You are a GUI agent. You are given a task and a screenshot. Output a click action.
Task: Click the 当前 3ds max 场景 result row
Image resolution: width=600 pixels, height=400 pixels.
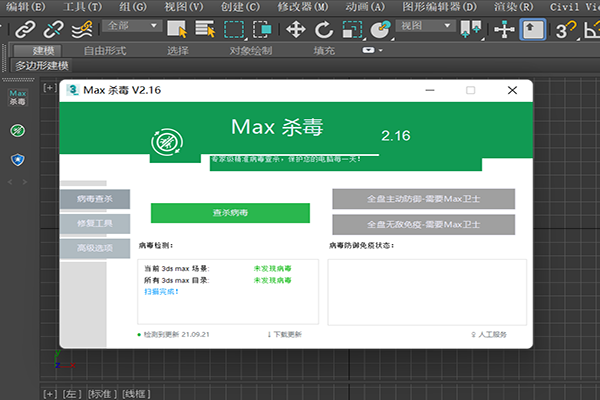point(218,269)
